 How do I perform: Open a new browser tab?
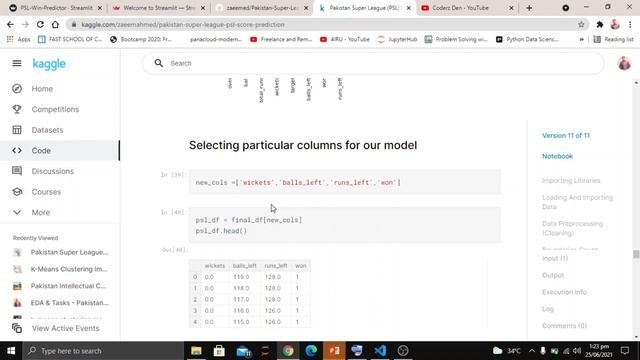point(529,8)
